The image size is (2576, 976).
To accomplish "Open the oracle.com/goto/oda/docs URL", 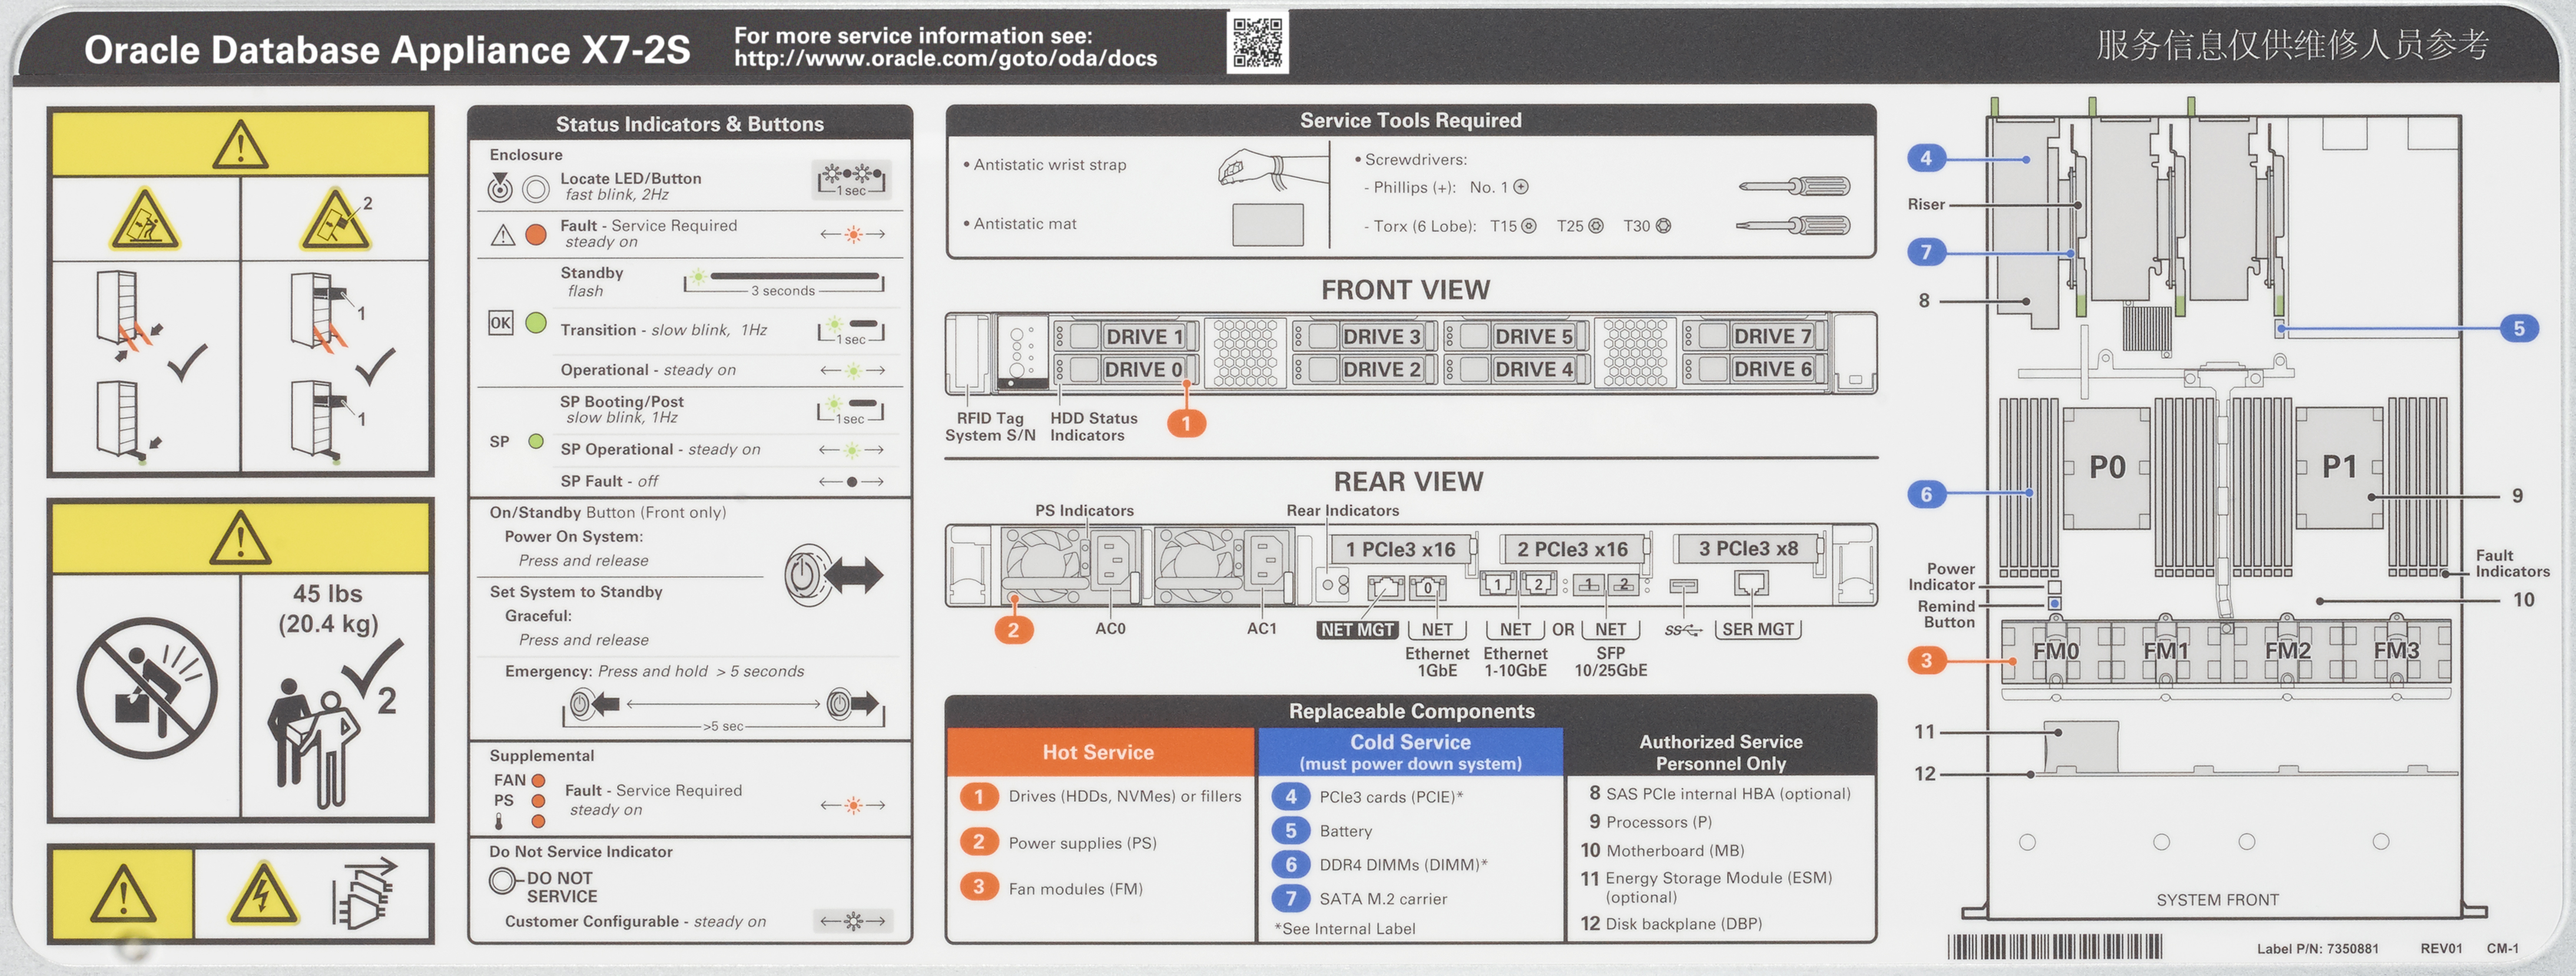I will [x=945, y=59].
